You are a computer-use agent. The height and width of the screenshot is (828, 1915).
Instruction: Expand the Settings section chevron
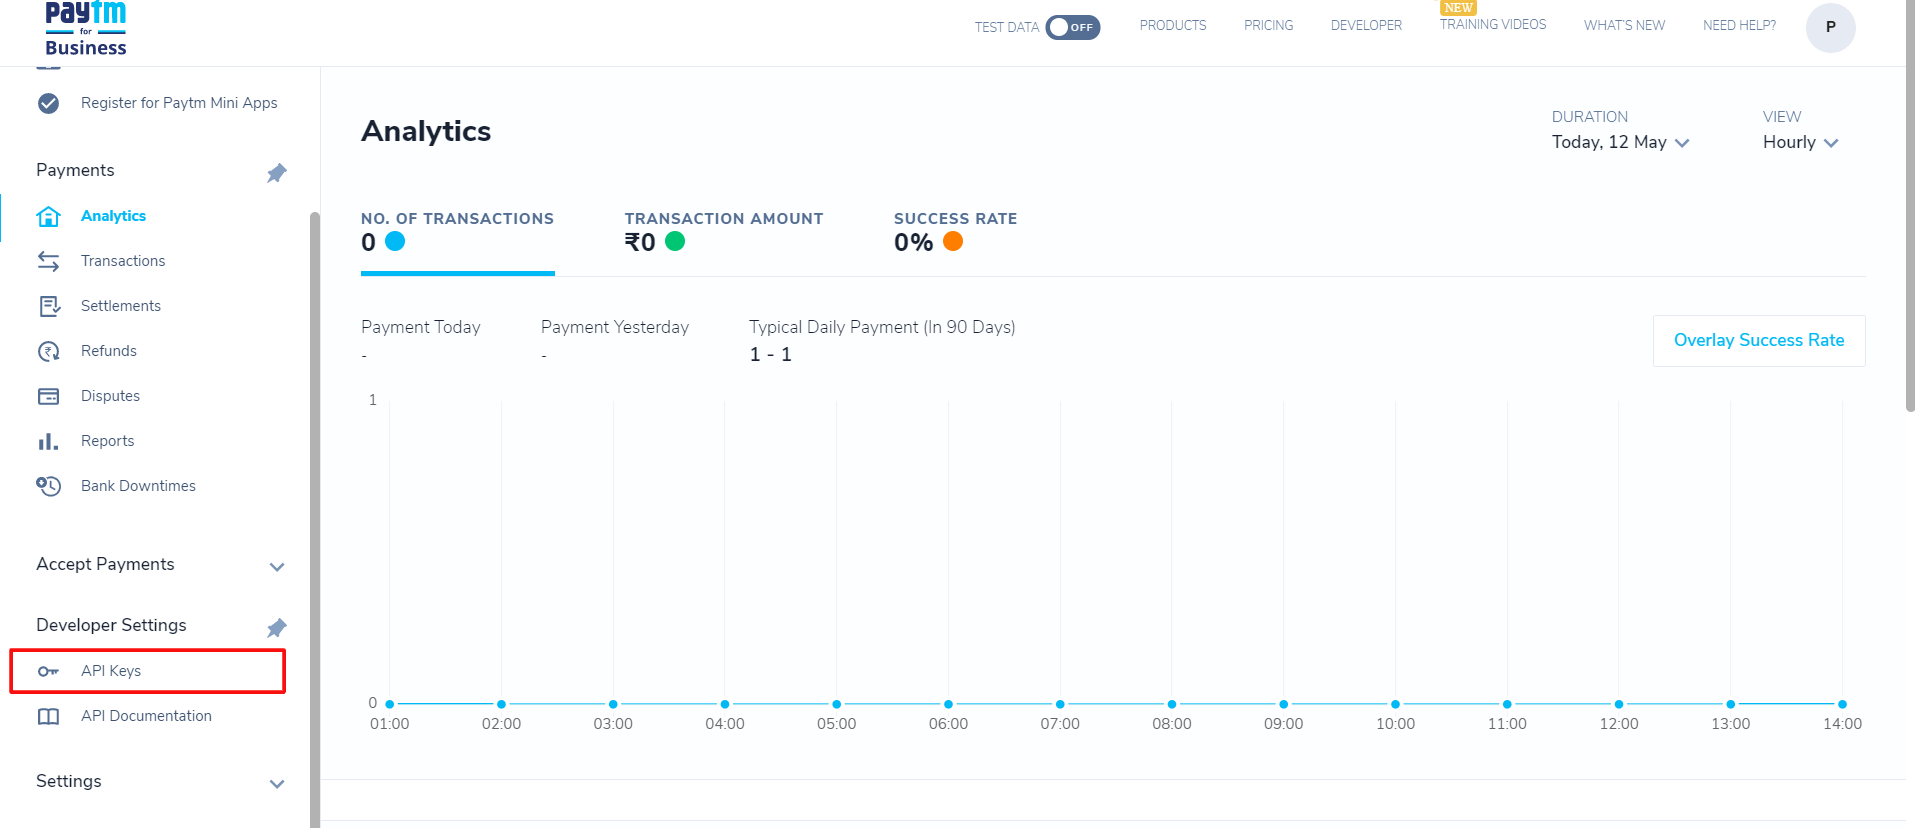pyautogui.click(x=277, y=784)
